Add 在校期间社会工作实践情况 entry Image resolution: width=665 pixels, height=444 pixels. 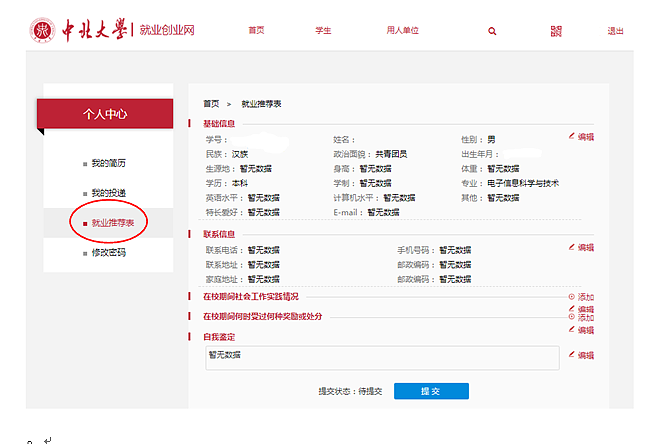(581, 297)
